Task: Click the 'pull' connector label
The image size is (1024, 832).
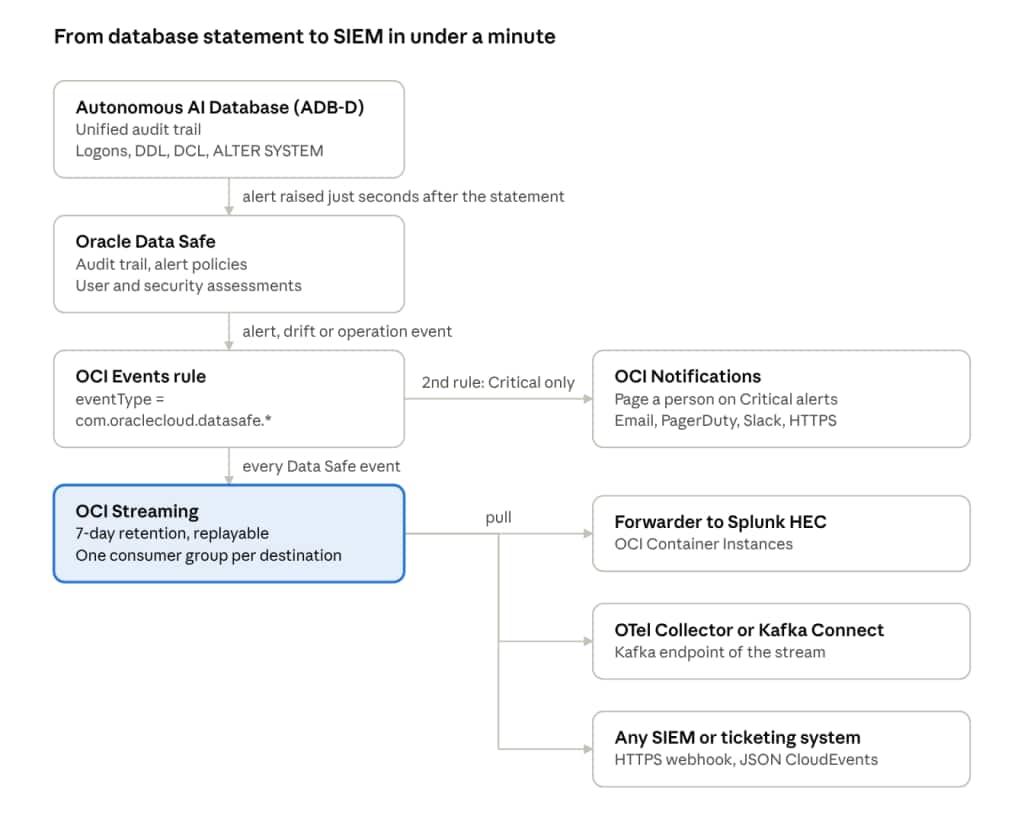Action: coord(498,518)
